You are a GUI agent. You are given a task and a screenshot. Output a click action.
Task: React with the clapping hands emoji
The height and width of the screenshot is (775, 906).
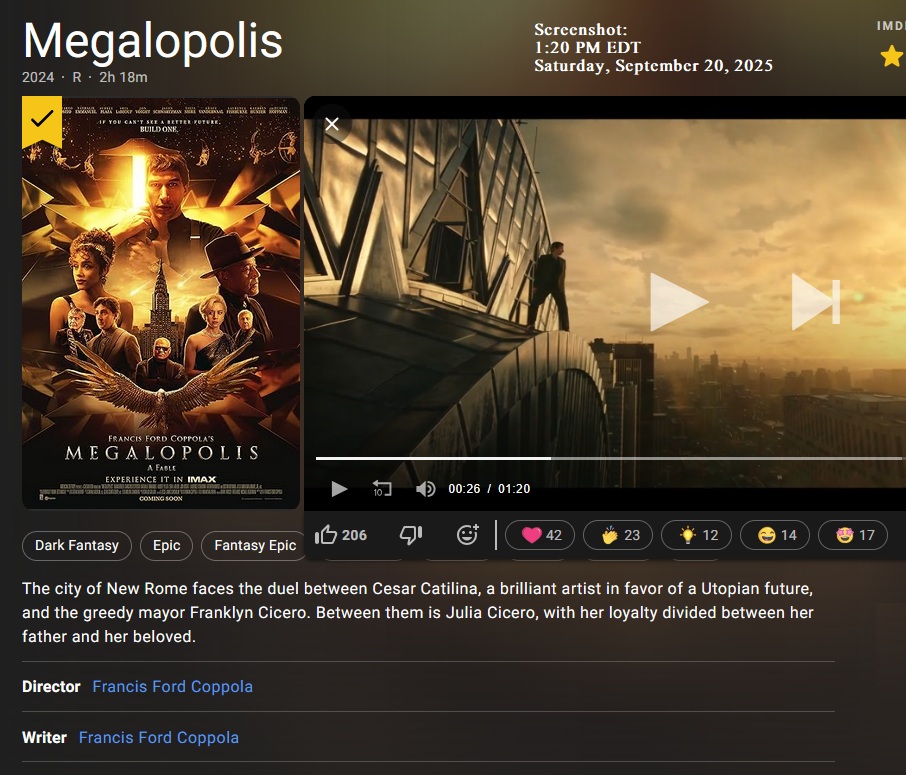coord(619,535)
